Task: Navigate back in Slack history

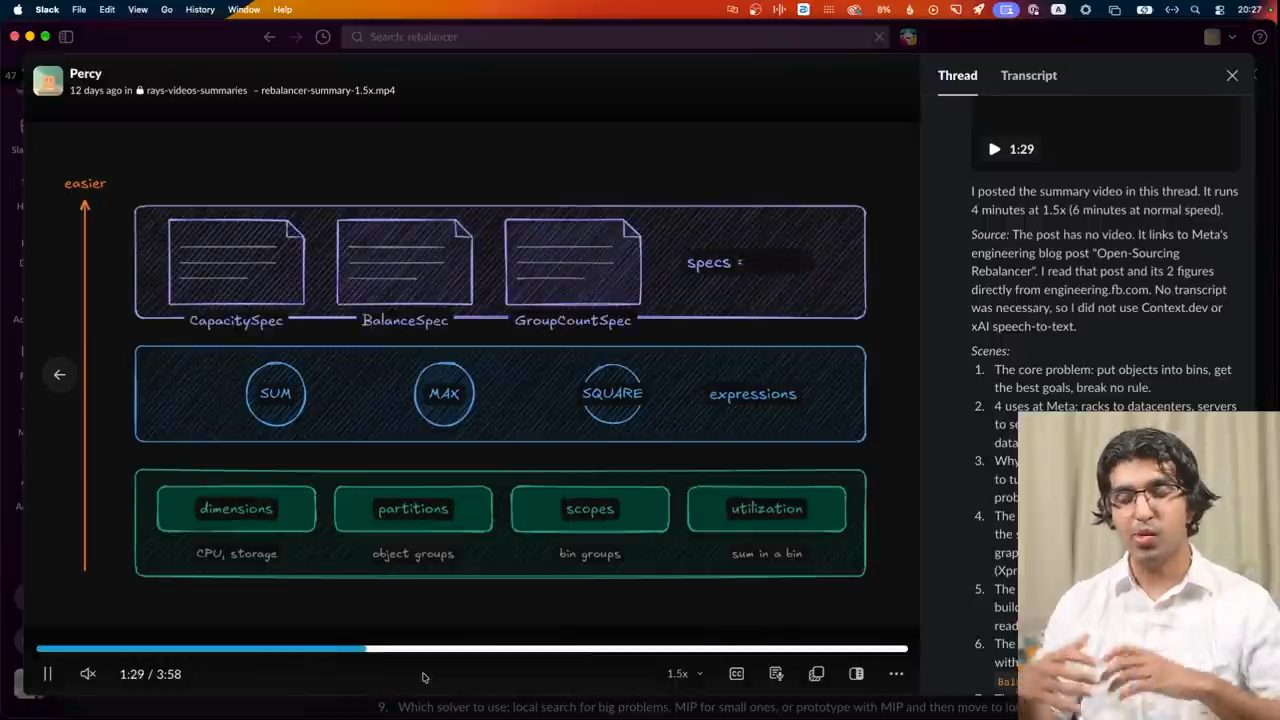Action: pyautogui.click(x=269, y=37)
